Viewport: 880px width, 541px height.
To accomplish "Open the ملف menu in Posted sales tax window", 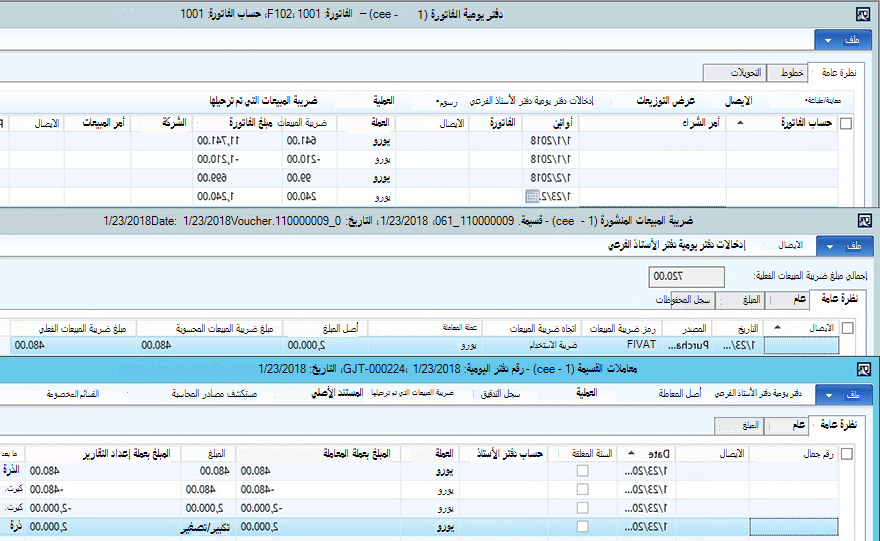I will click(845, 246).
